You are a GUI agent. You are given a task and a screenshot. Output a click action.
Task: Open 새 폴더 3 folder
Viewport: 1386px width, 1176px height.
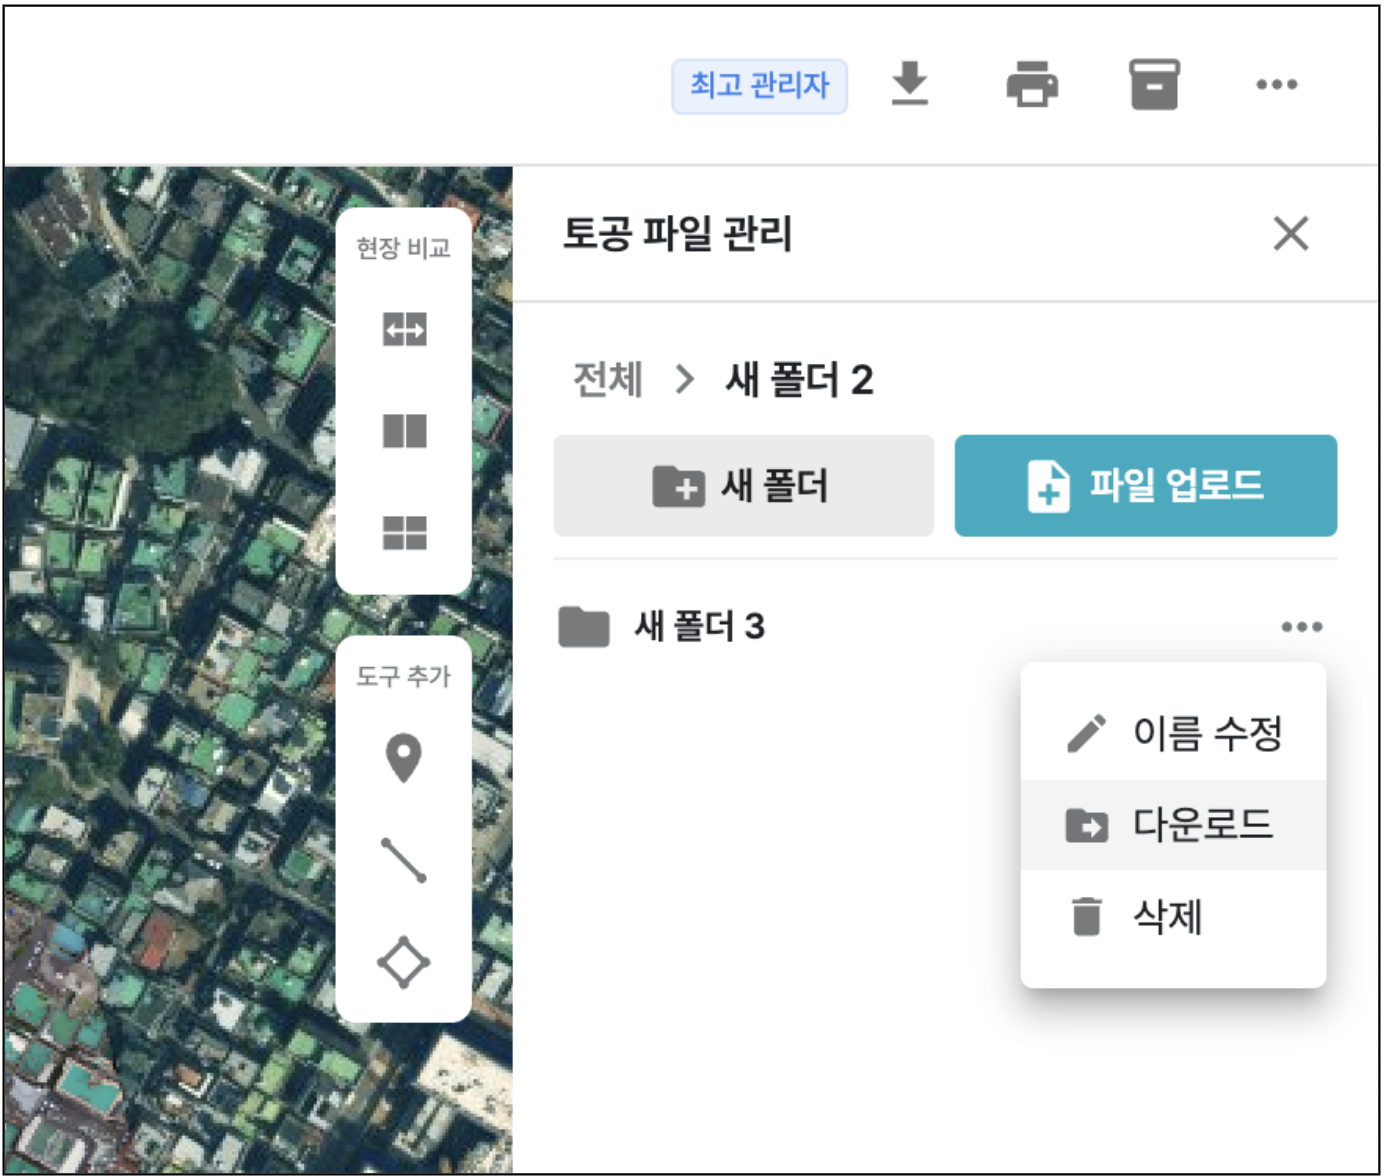pos(698,627)
